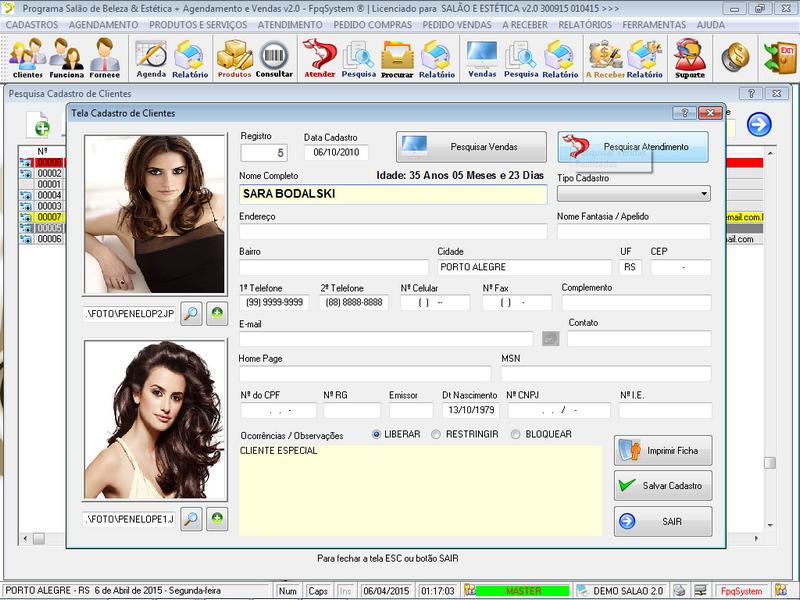Open the Pesquisa icon next to Vendas
The image size is (800, 600).
(521, 59)
